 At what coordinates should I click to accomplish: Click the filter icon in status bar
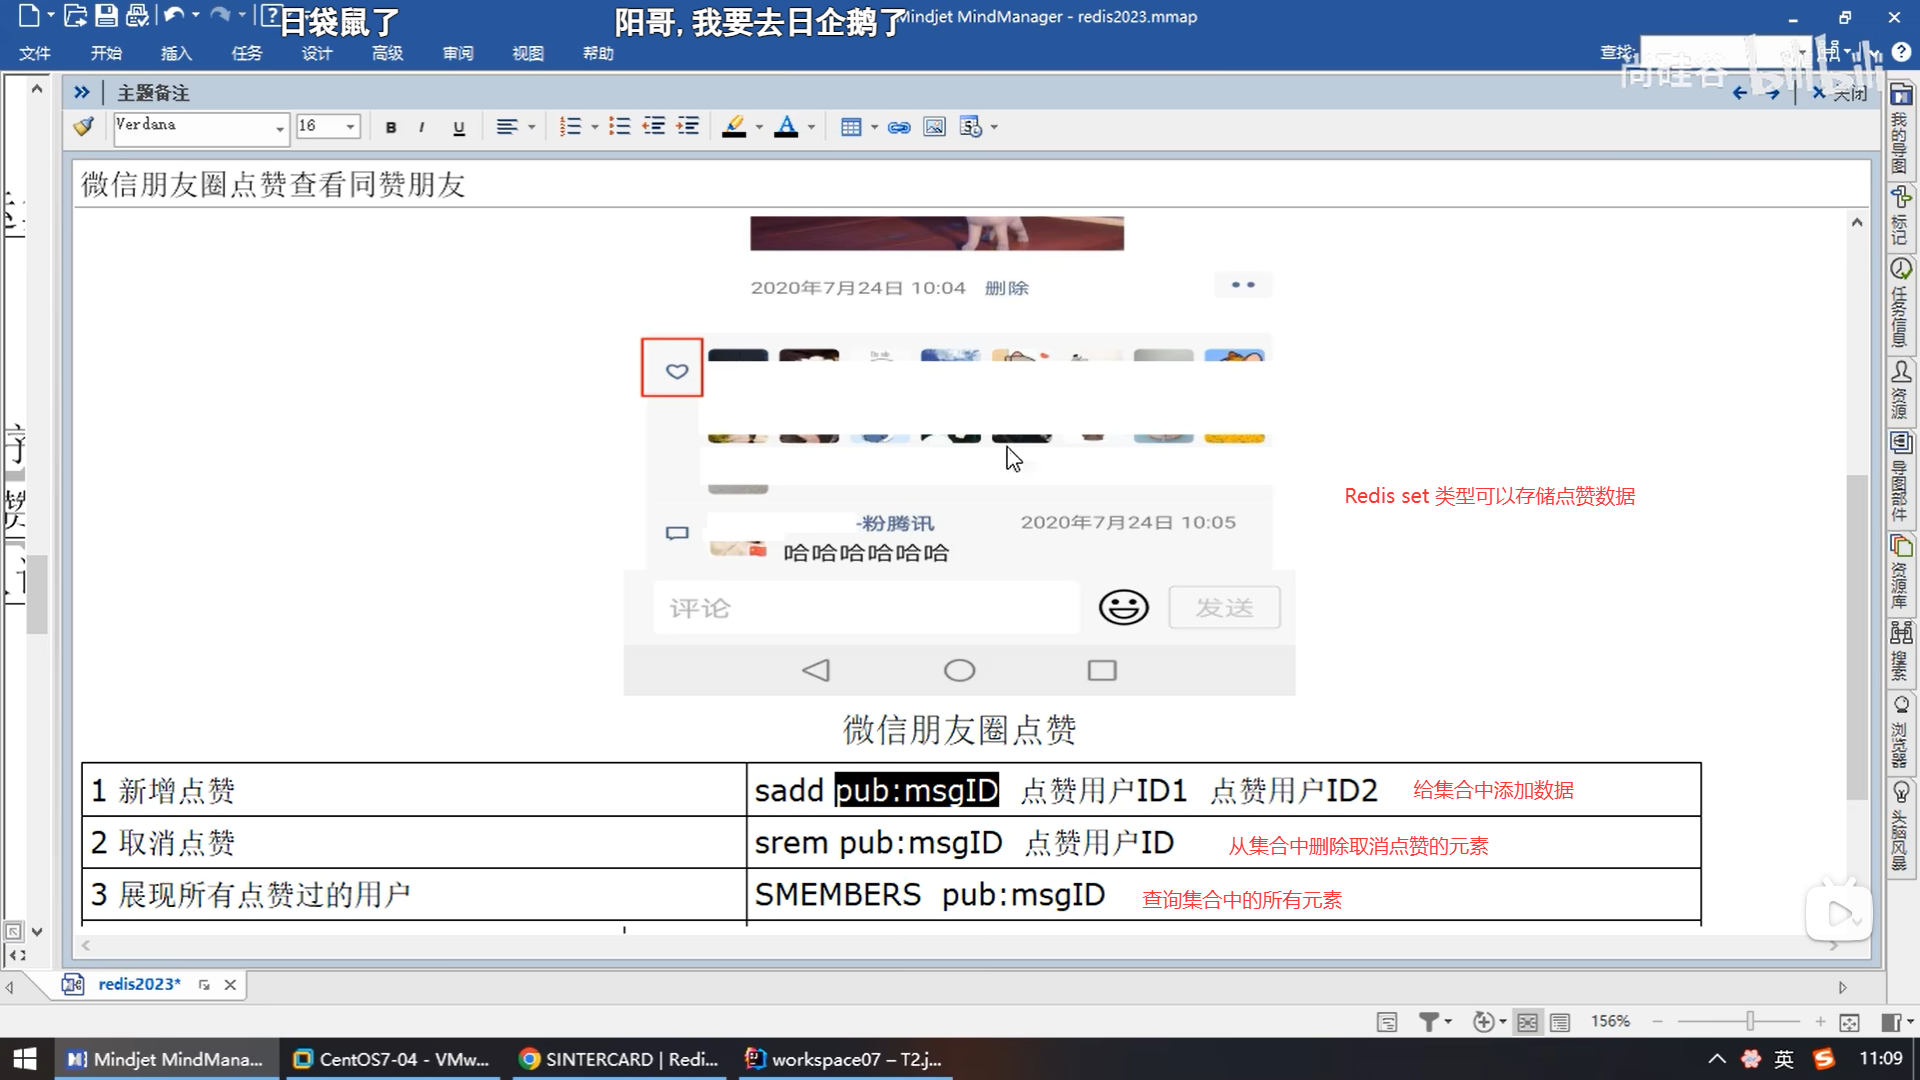[1429, 1021]
